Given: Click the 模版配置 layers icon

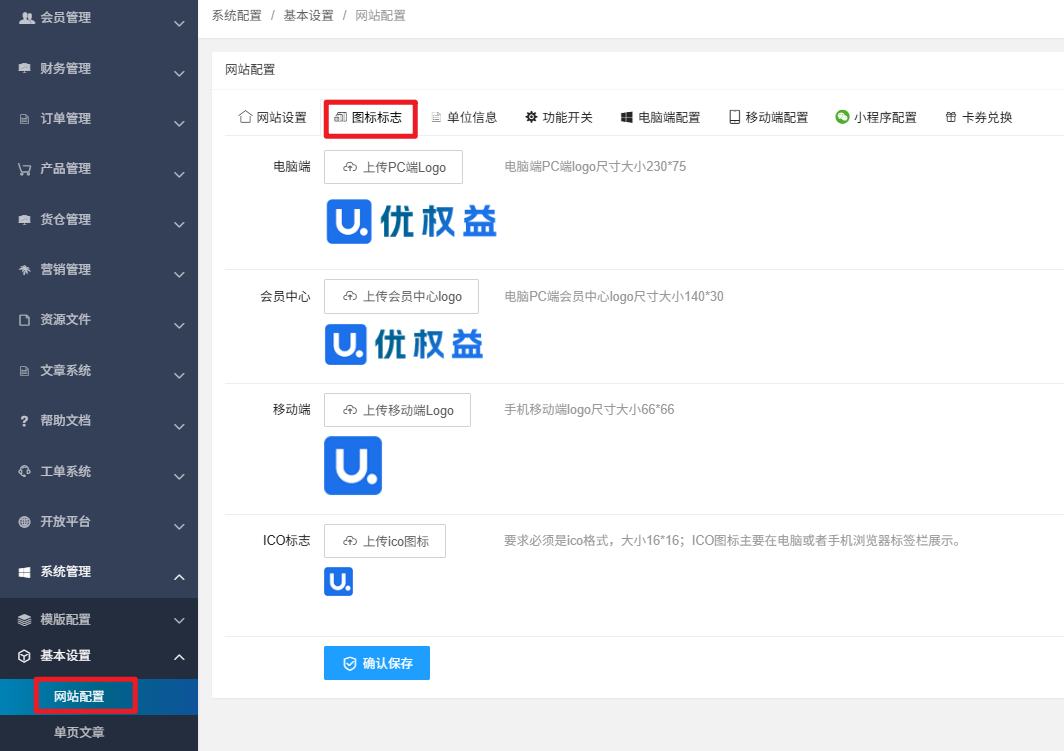Looking at the screenshot, I should (x=24, y=619).
